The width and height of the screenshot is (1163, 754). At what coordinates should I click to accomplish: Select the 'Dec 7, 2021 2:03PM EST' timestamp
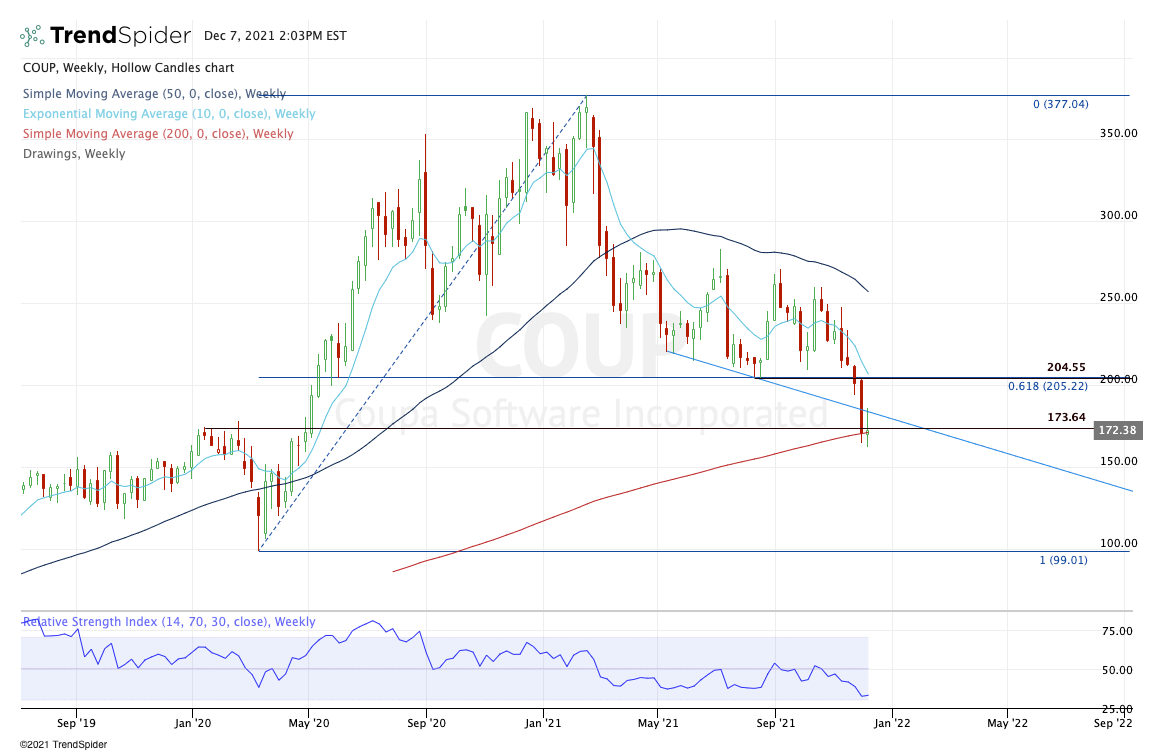(x=275, y=36)
